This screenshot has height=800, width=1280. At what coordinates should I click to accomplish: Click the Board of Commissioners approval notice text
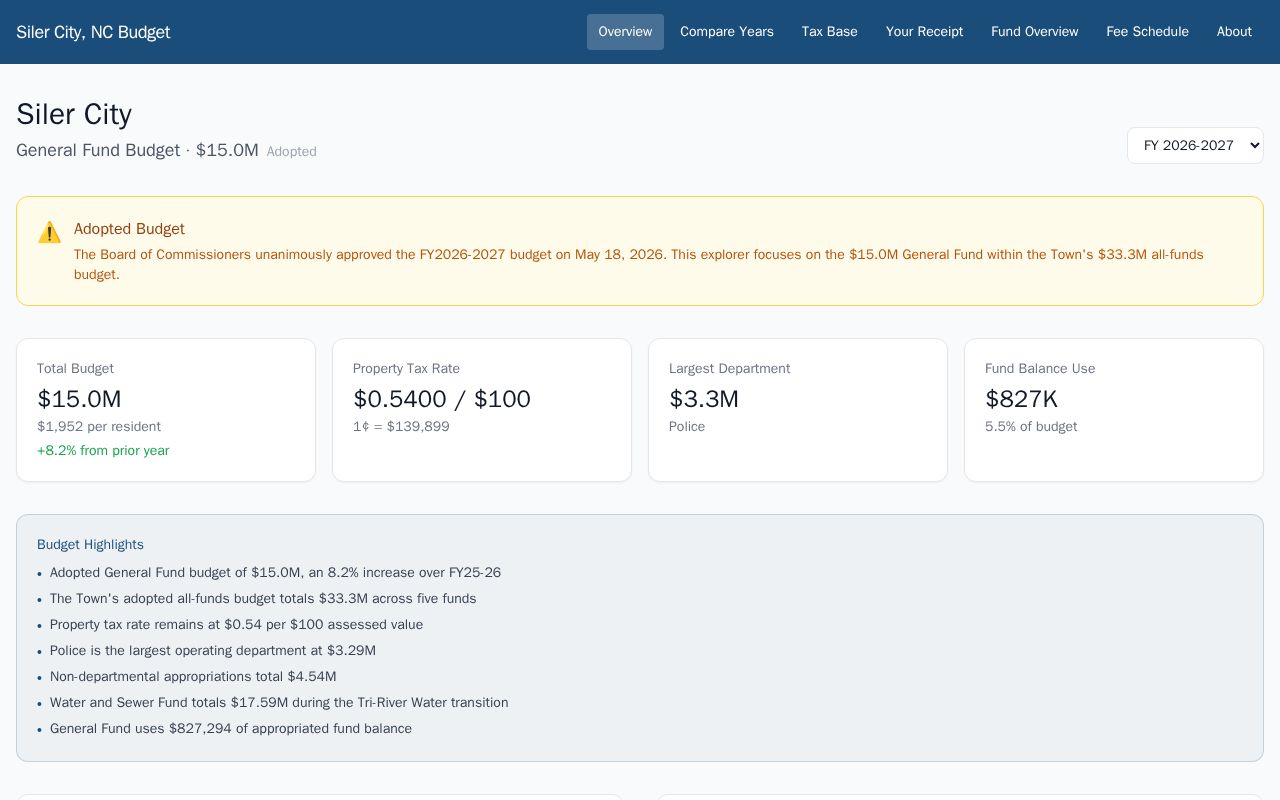639,265
